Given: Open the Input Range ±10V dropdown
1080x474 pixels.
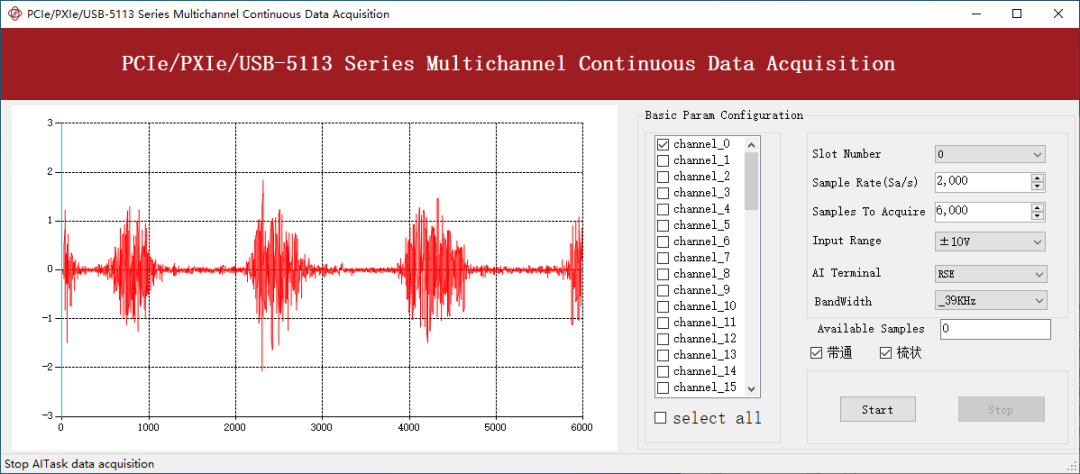Looking at the screenshot, I should [990, 242].
